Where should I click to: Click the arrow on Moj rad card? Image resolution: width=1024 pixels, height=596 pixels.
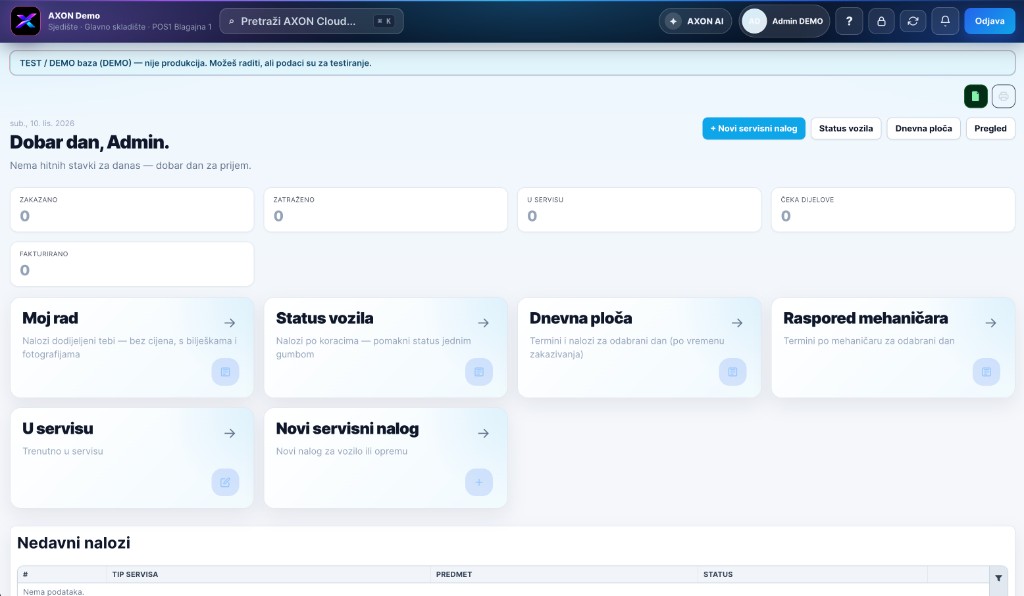[x=230, y=322]
